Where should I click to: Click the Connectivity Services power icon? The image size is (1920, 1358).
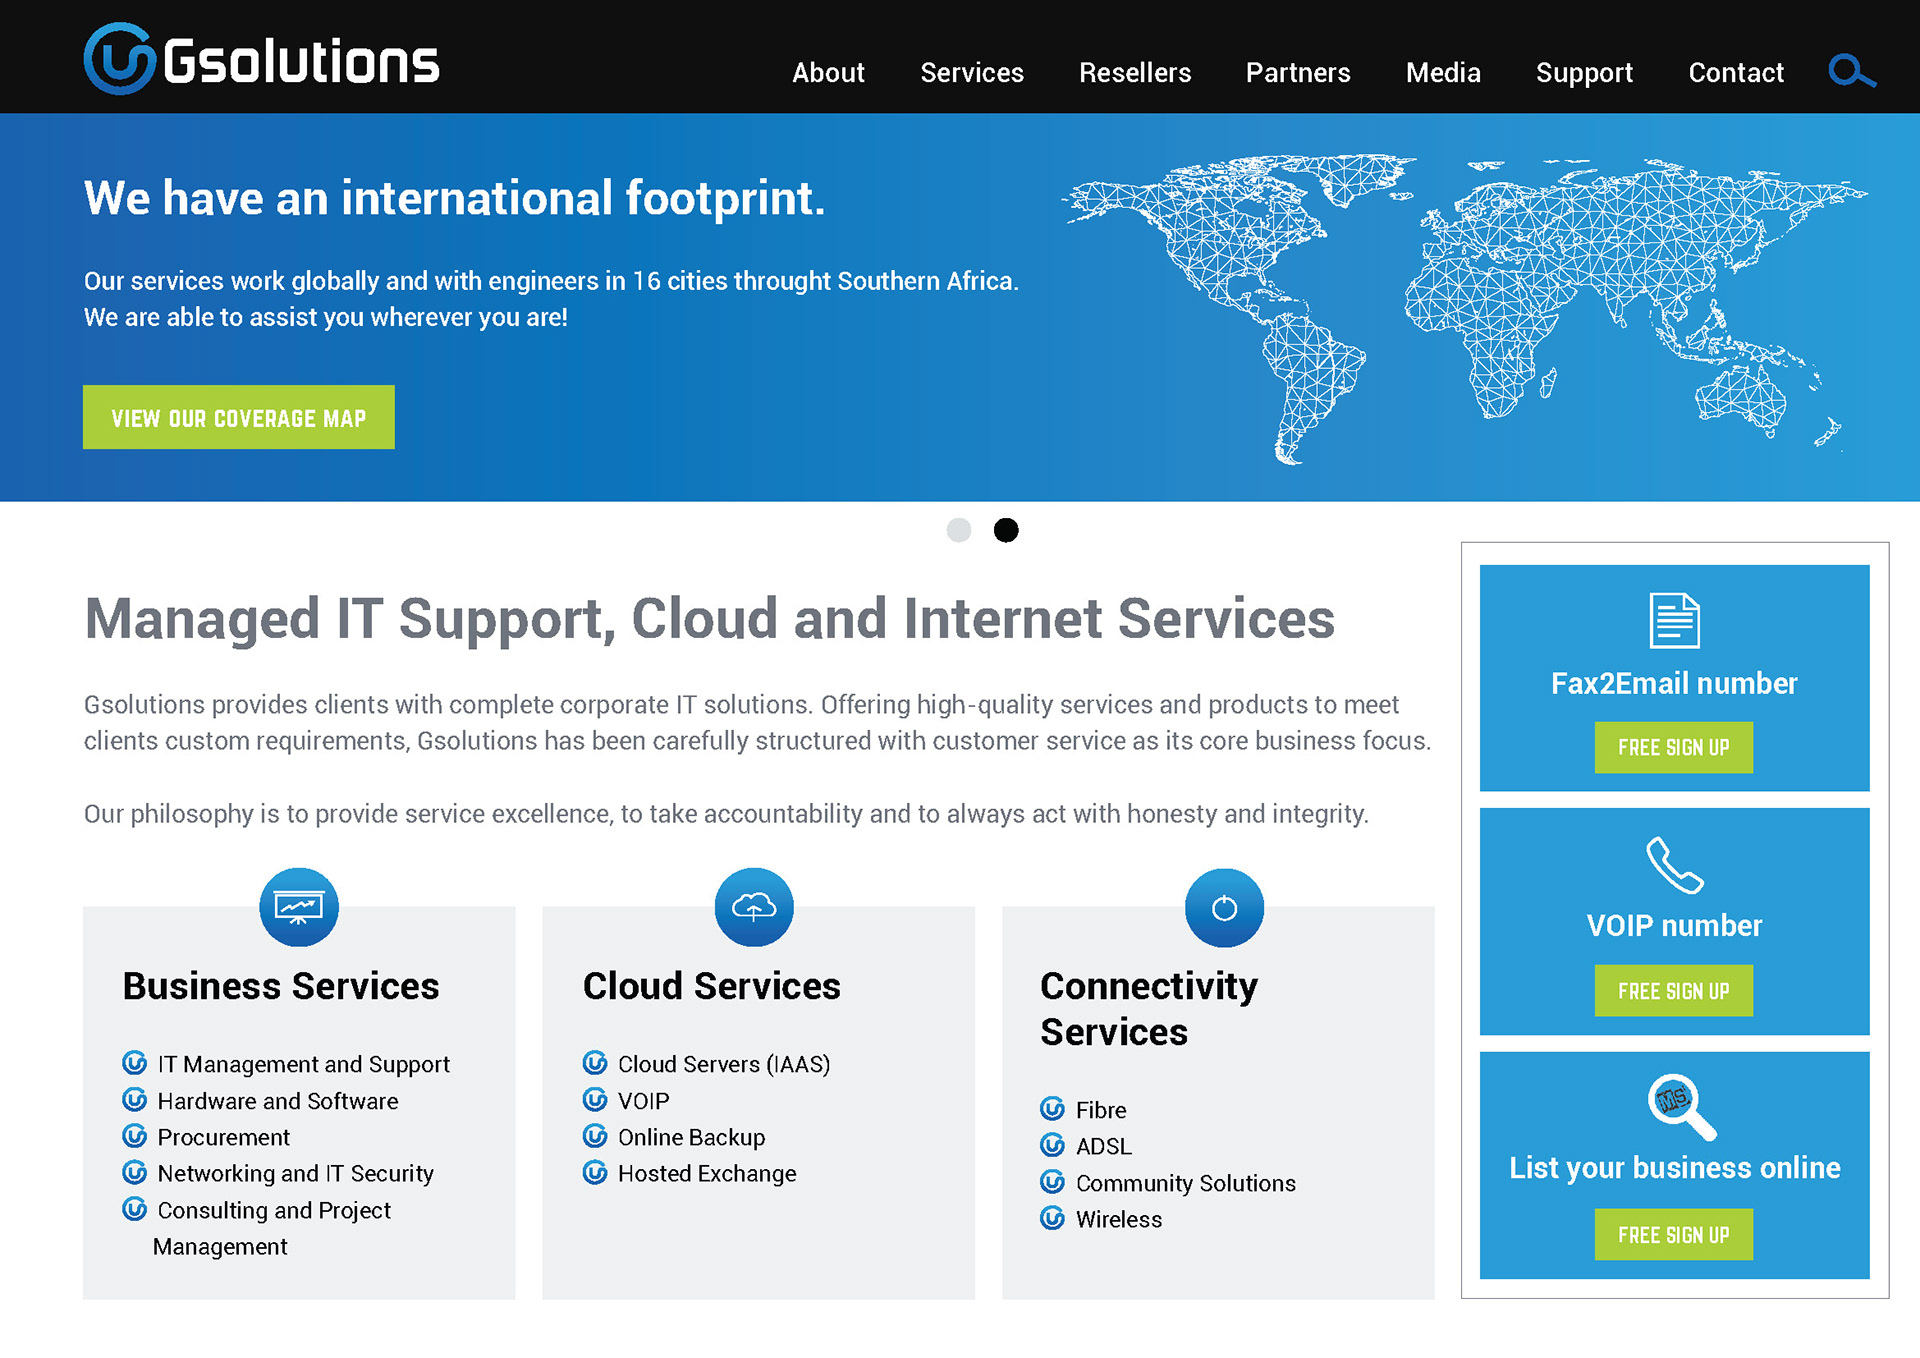(1224, 908)
